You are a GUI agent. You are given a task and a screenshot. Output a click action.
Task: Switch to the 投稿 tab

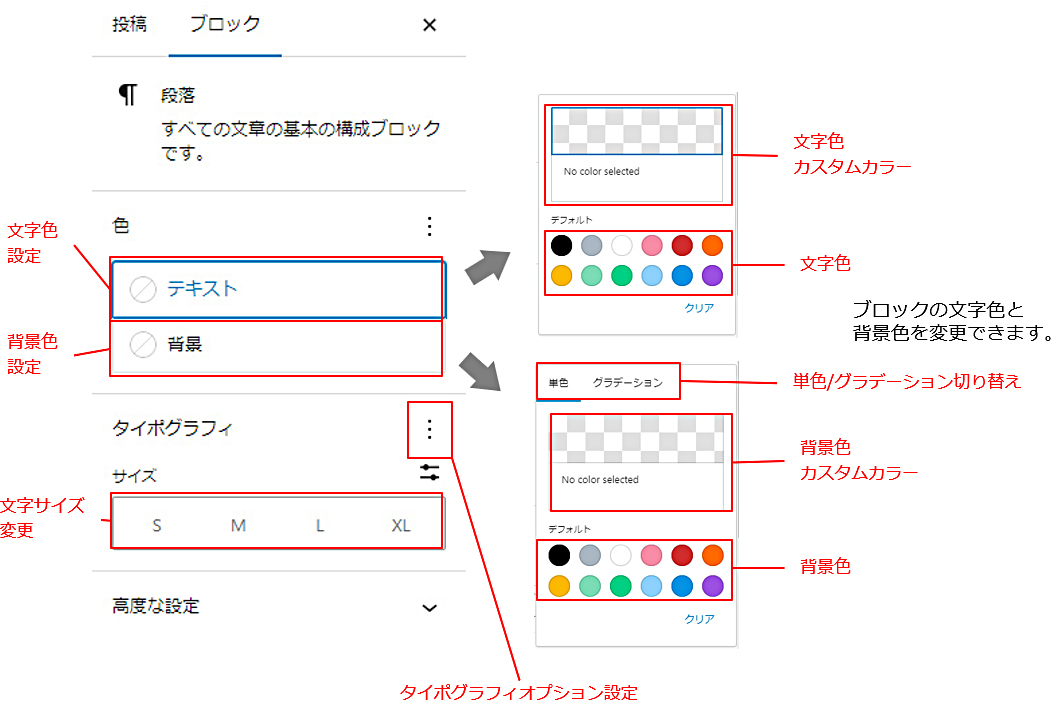[x=129, y=24]
